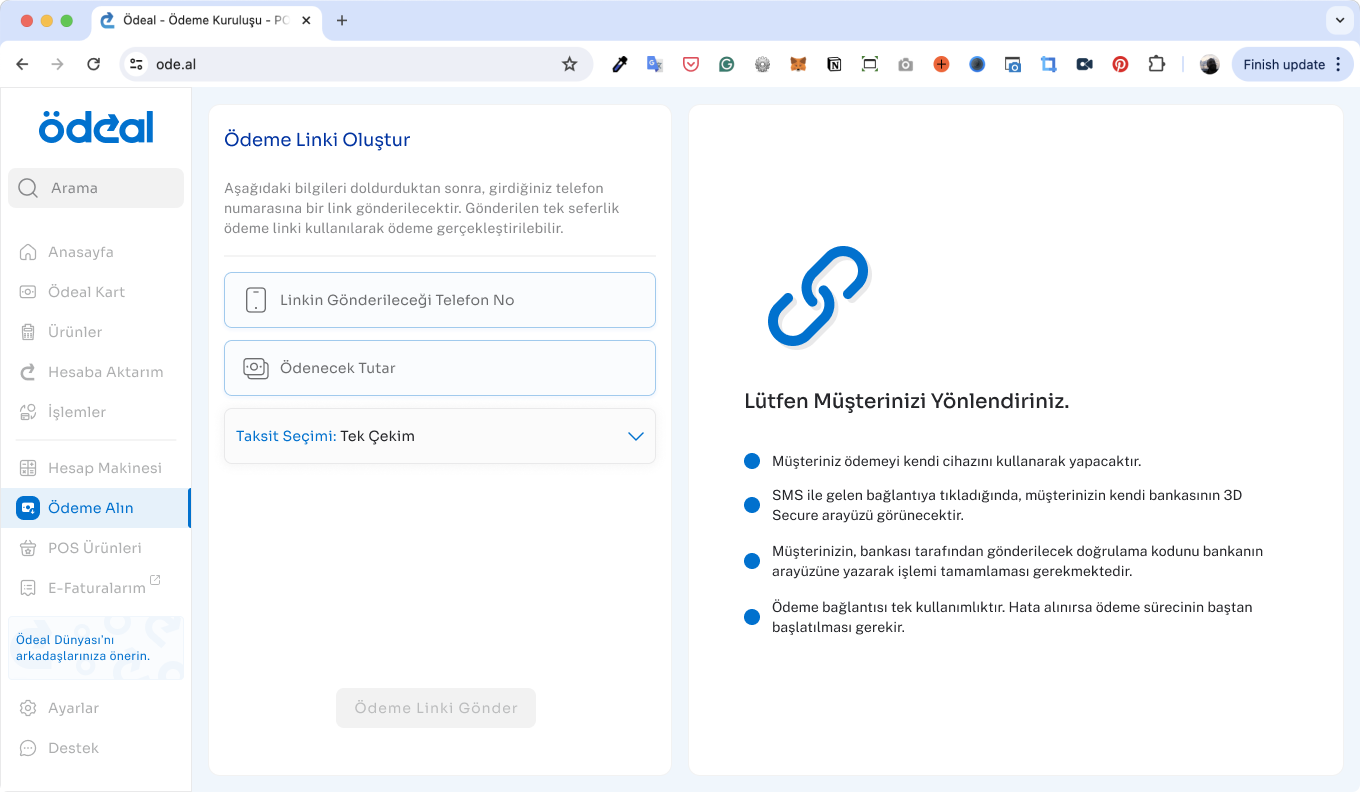
Task: Open POS Ürünleri in the sidebar
Action: pos(95,548)
